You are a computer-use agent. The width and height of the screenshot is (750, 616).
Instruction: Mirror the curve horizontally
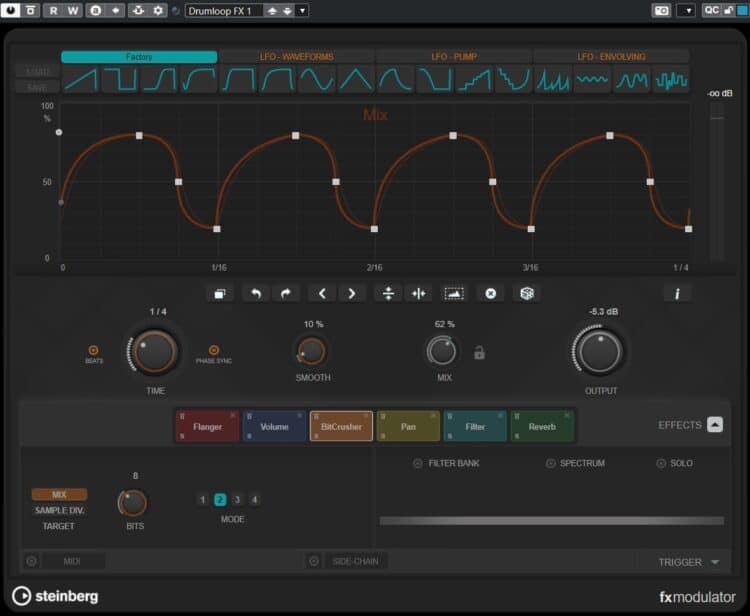click(419, 294)
